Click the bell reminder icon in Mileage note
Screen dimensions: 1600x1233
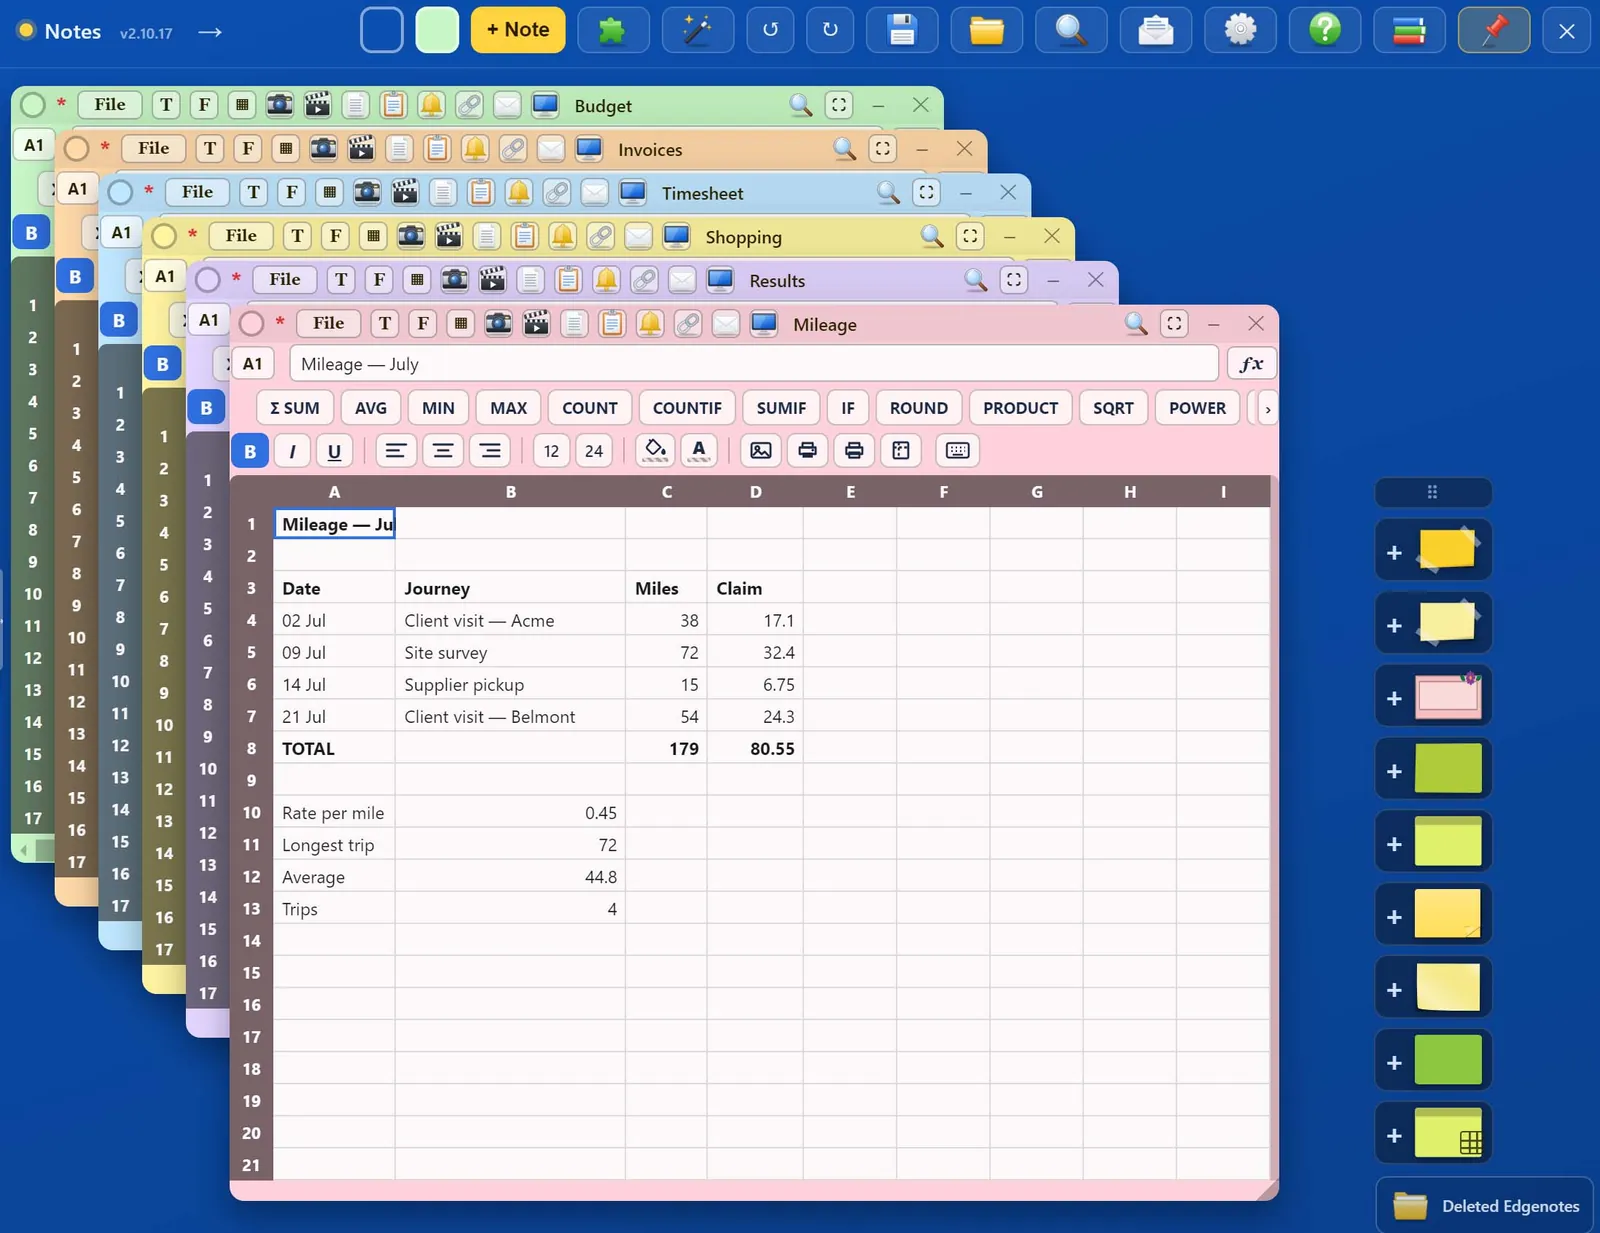pyautogui.click(x=650, y=323)
